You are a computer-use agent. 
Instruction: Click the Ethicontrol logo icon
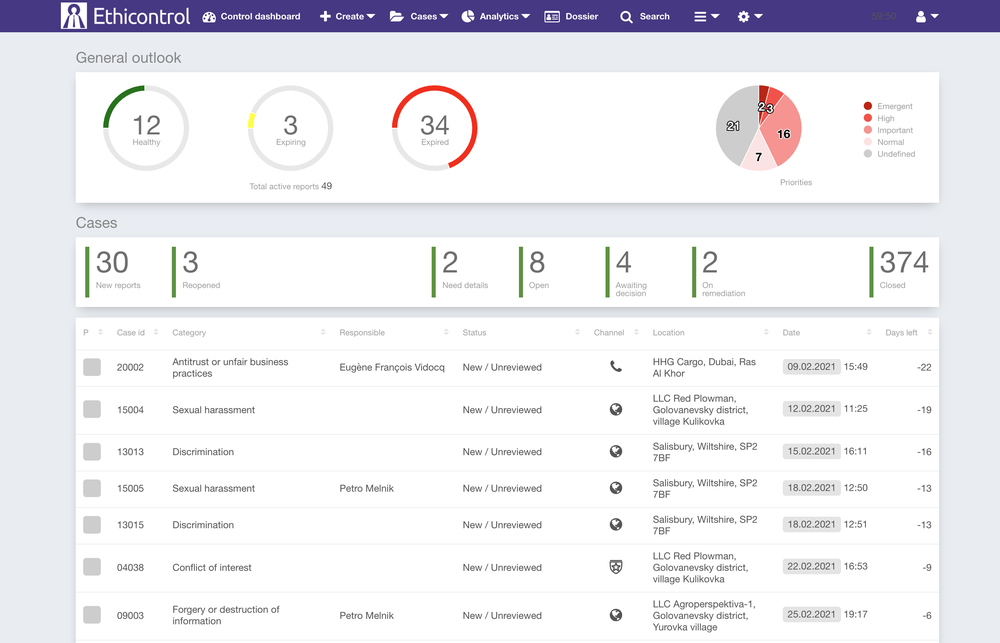(x=75, y=16)
